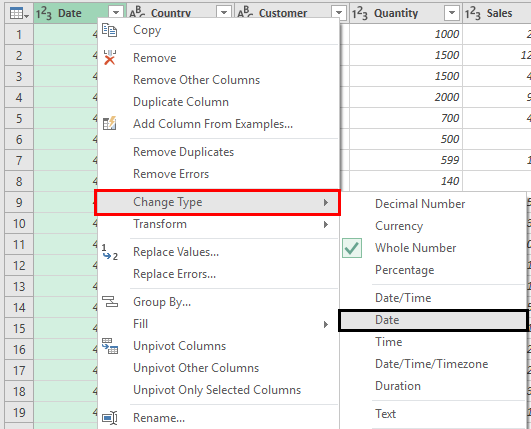
Task: Set type to Date/Time/Timezone
Action: coord(431,364)
